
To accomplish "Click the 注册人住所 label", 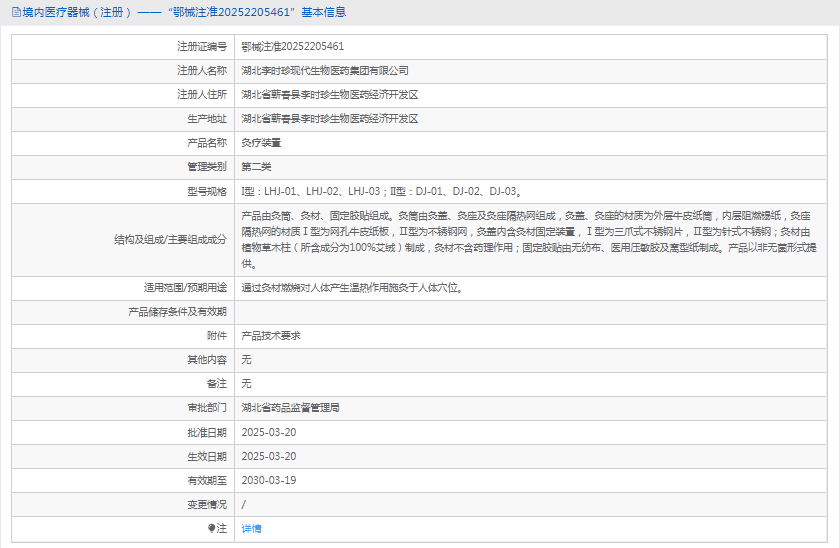I will [202, 95].
